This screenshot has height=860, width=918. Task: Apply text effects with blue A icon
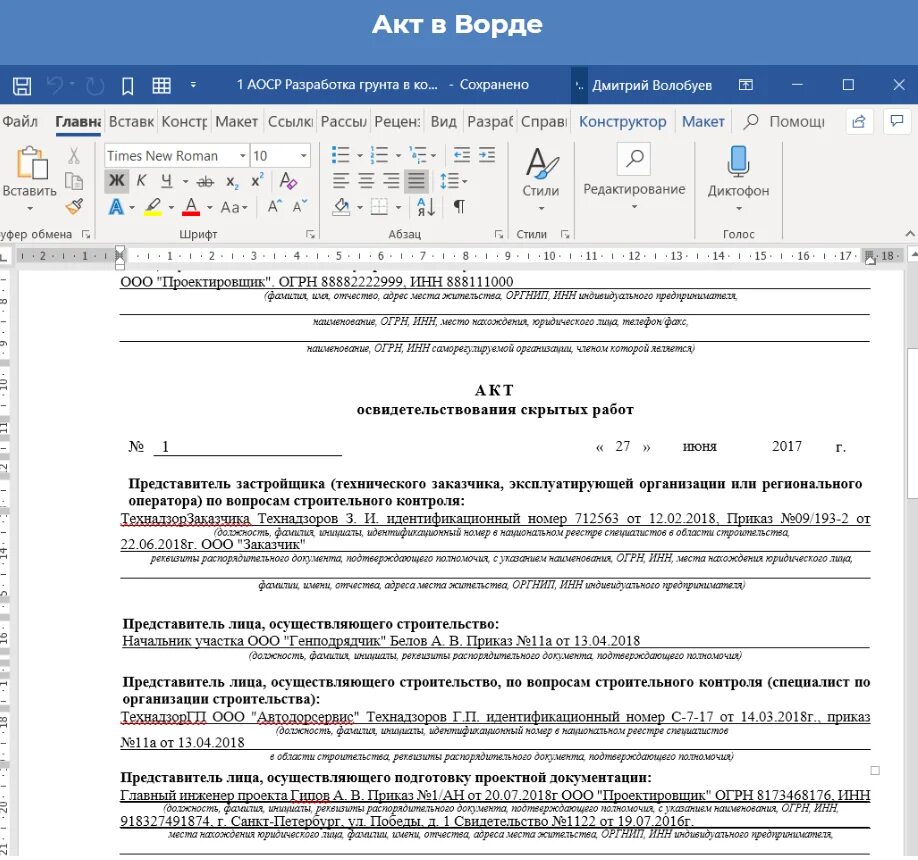click(x=117, y=207)
